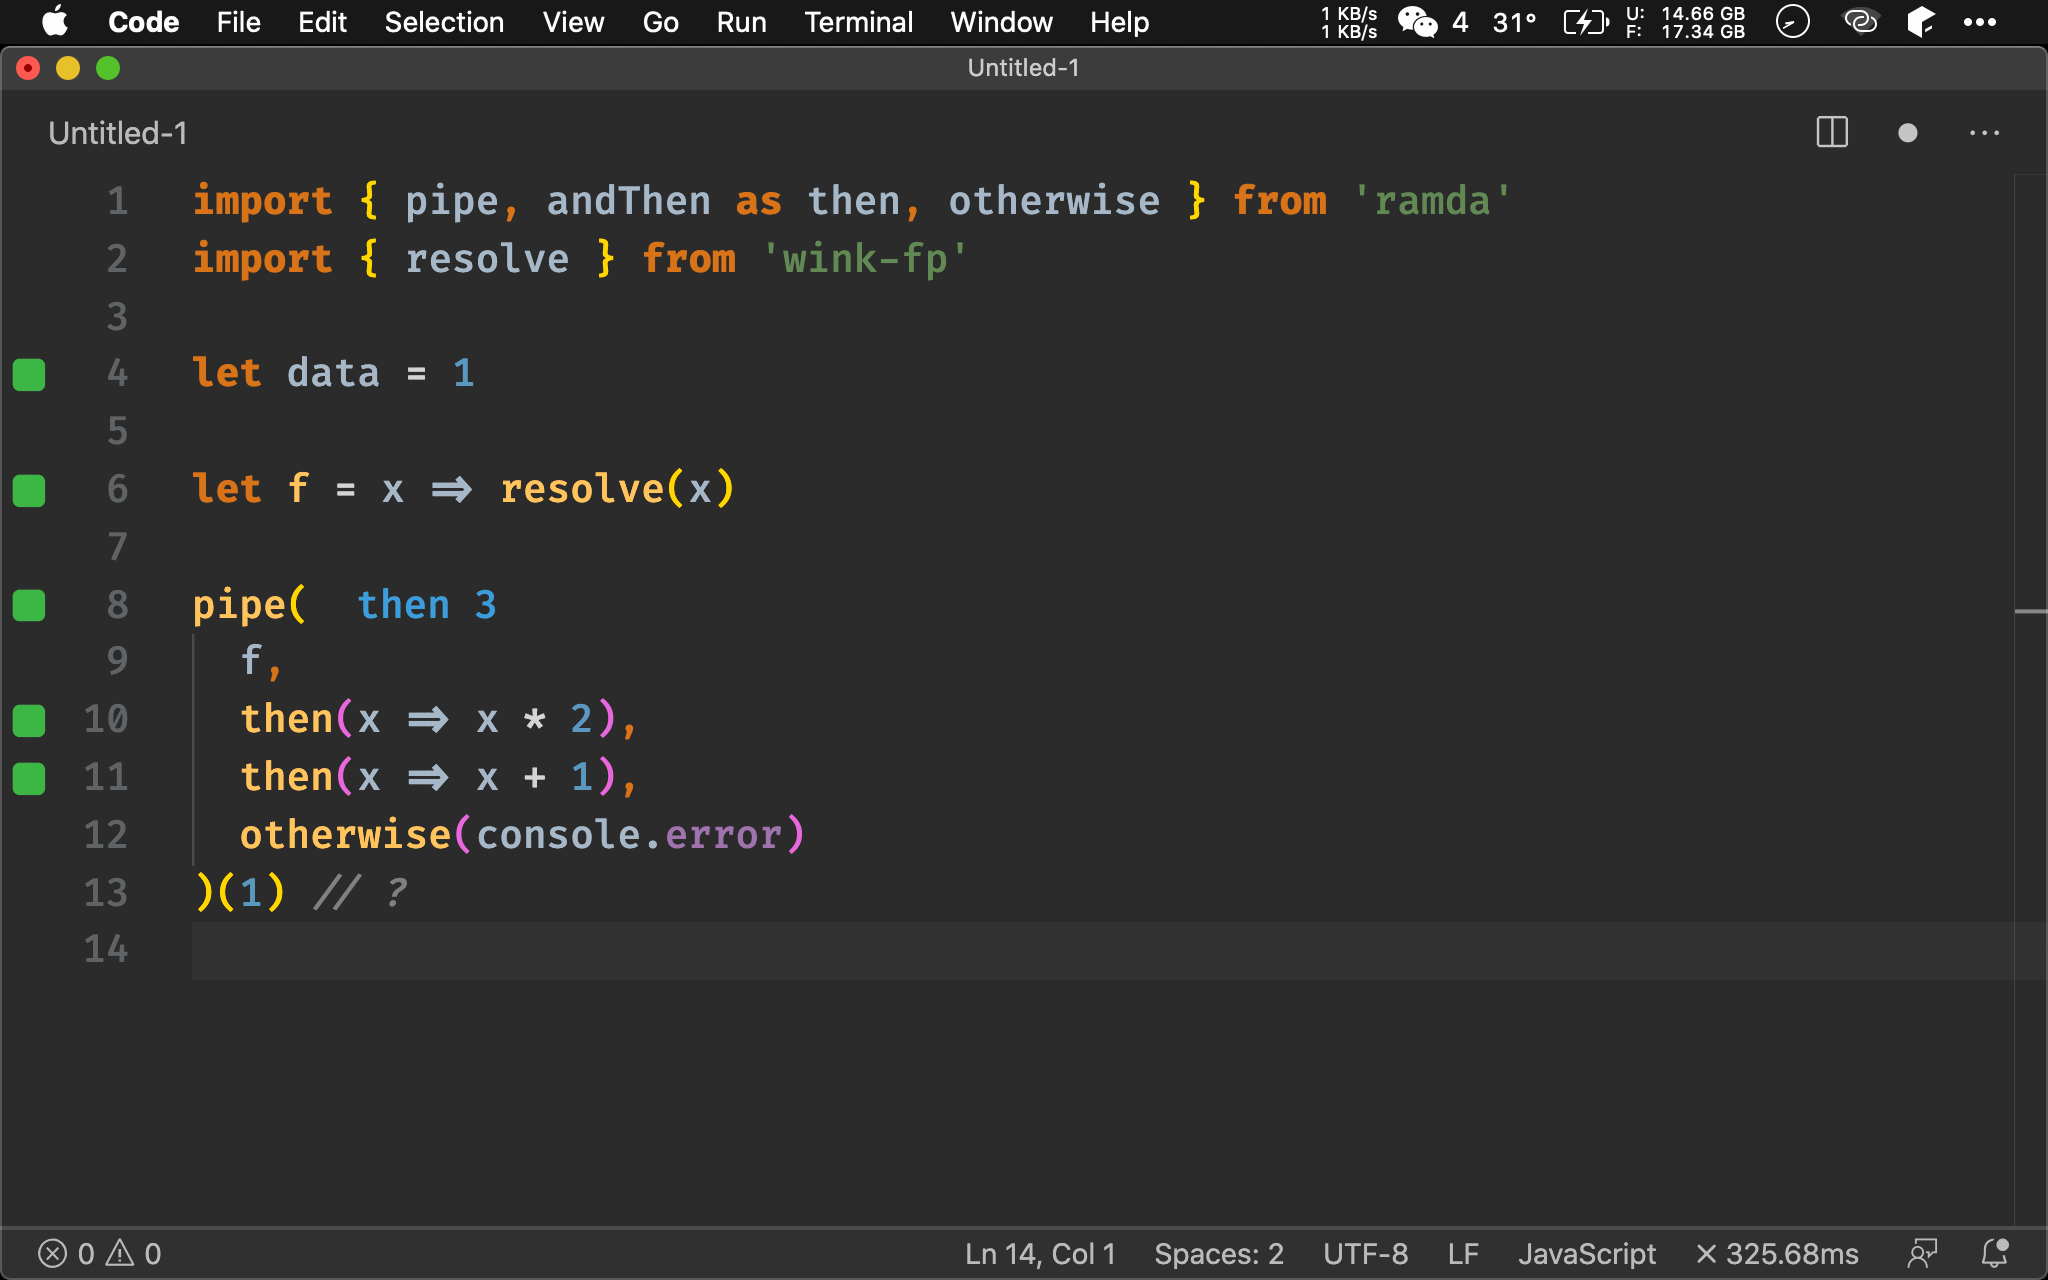Screen dimensions: 2048x1280
Task: Click 'resolve(x)' on line 6
Action: click(618, 489)
